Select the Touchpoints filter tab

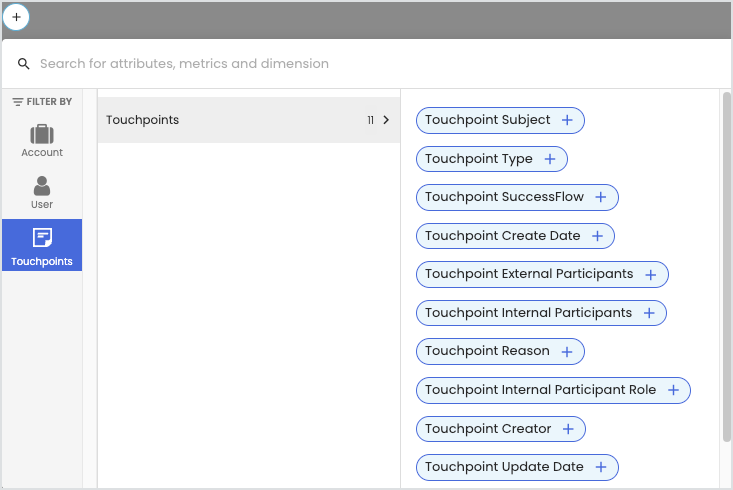[42, 245]
